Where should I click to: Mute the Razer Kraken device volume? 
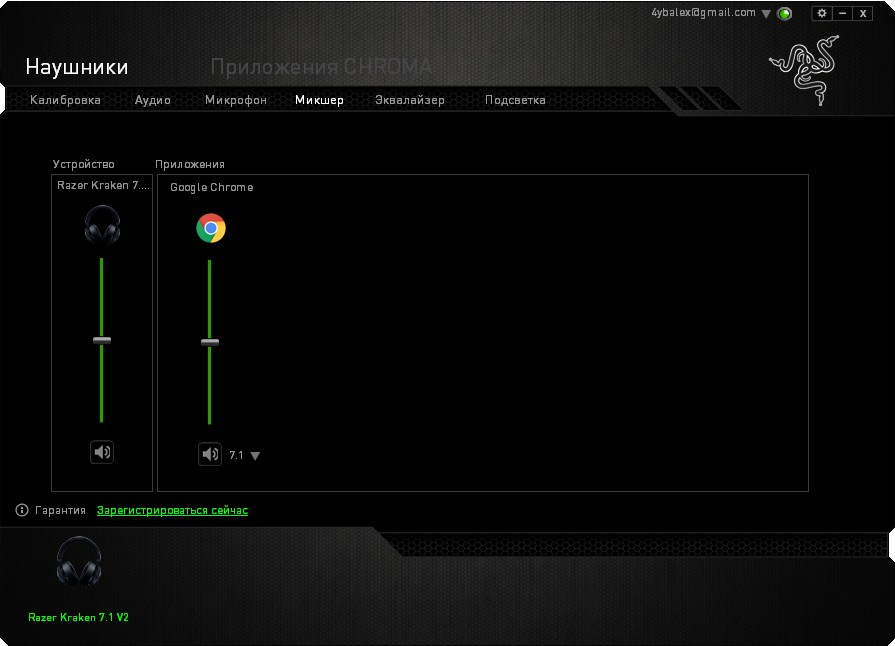coord(102,452)
